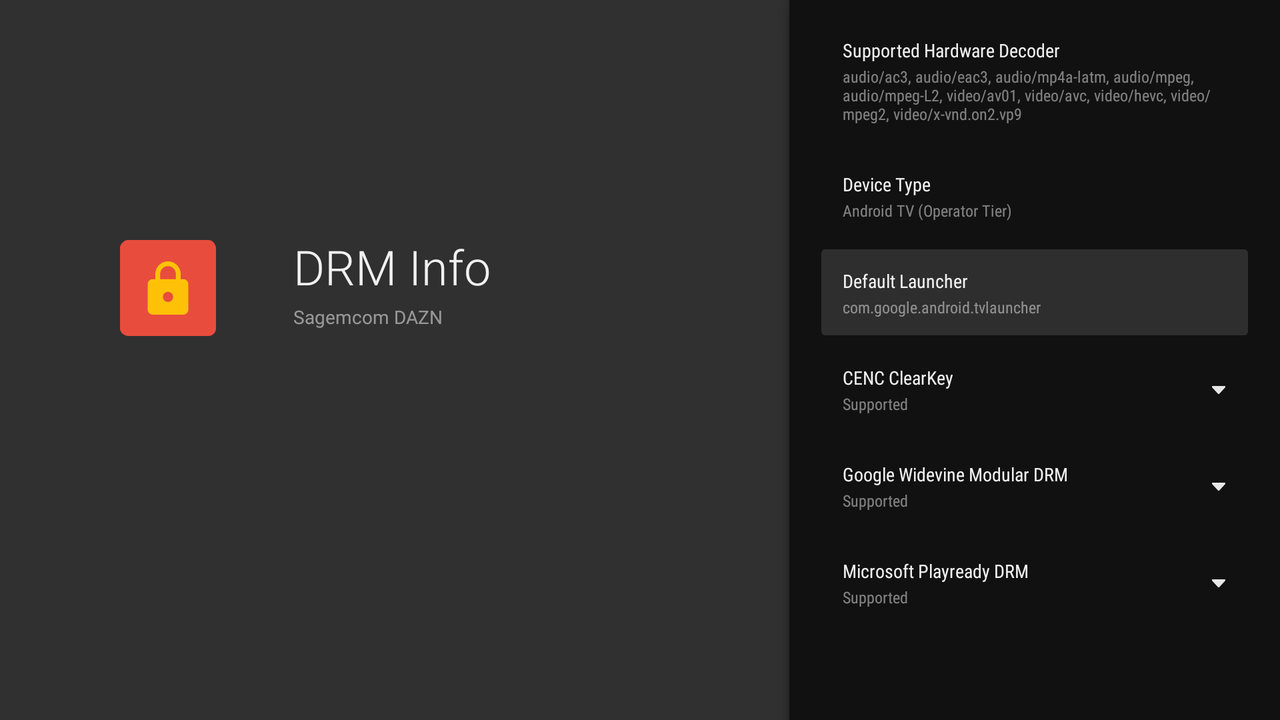Click the Google Widevine Modular DRM label
The height and width of the screenshot is (720, 1280).
(955, 475)
